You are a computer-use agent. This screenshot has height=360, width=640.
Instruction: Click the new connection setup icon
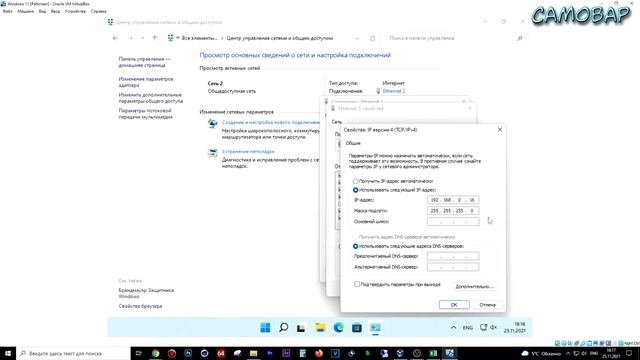tap(212, 123)
